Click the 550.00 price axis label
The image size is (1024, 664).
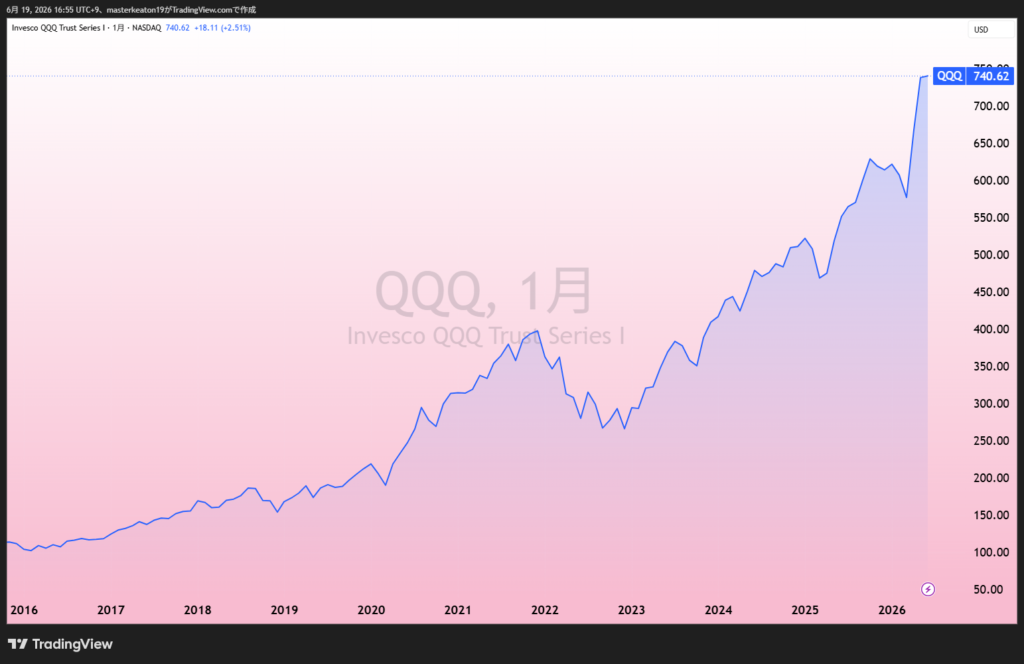991,217
